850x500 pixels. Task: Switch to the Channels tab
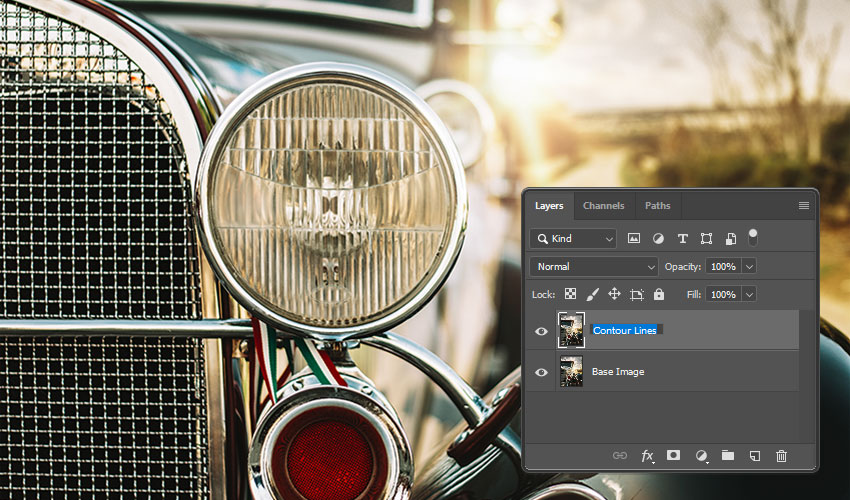(x=603, y=206)
